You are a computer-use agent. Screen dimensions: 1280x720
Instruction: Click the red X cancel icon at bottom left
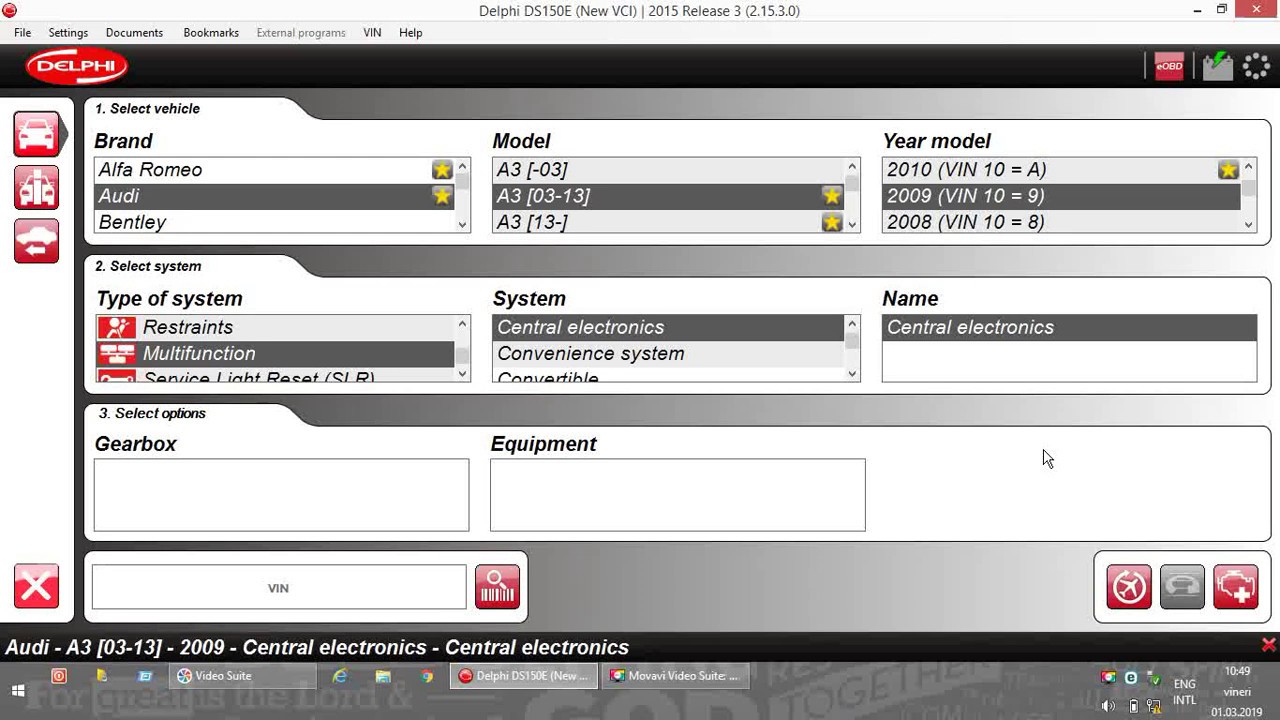coord(36,586)
